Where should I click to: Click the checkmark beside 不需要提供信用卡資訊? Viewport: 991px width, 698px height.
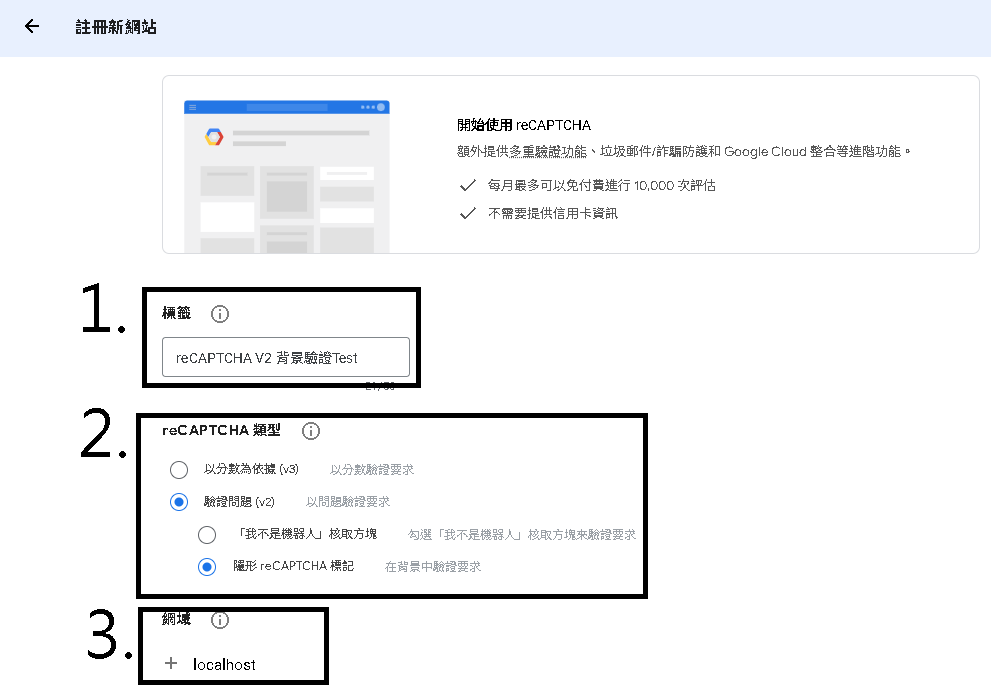(467, 213)
